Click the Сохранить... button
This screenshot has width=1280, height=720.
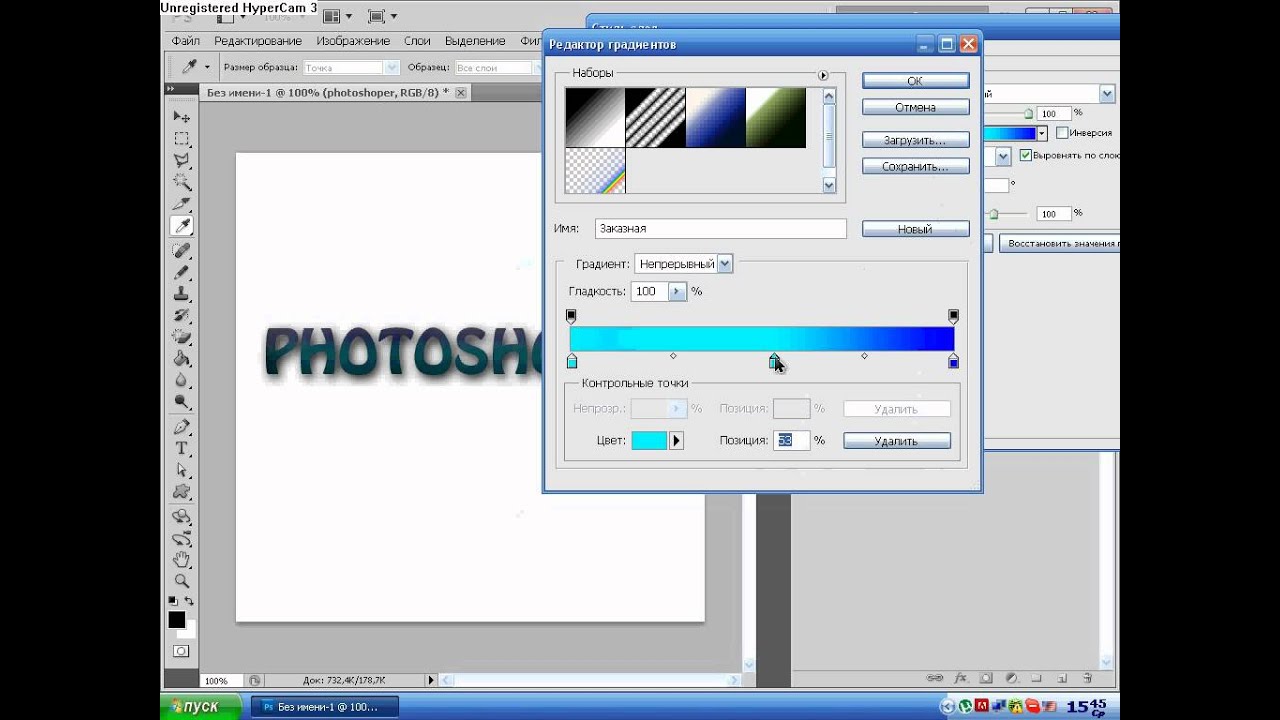tap(915, 167)
